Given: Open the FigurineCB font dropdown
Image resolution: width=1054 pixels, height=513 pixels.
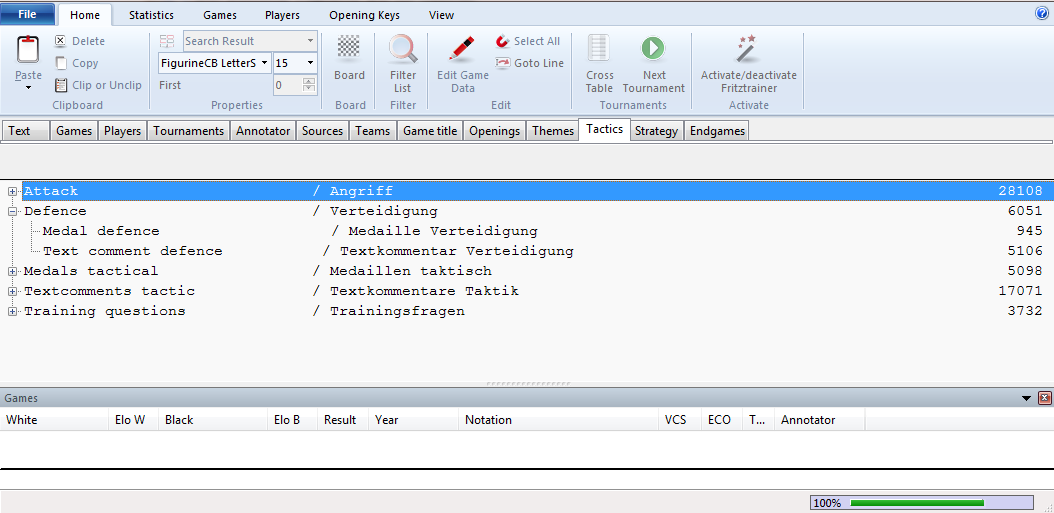Looking at the screenshot, I should pyautogui.click(x=264, y=63).
